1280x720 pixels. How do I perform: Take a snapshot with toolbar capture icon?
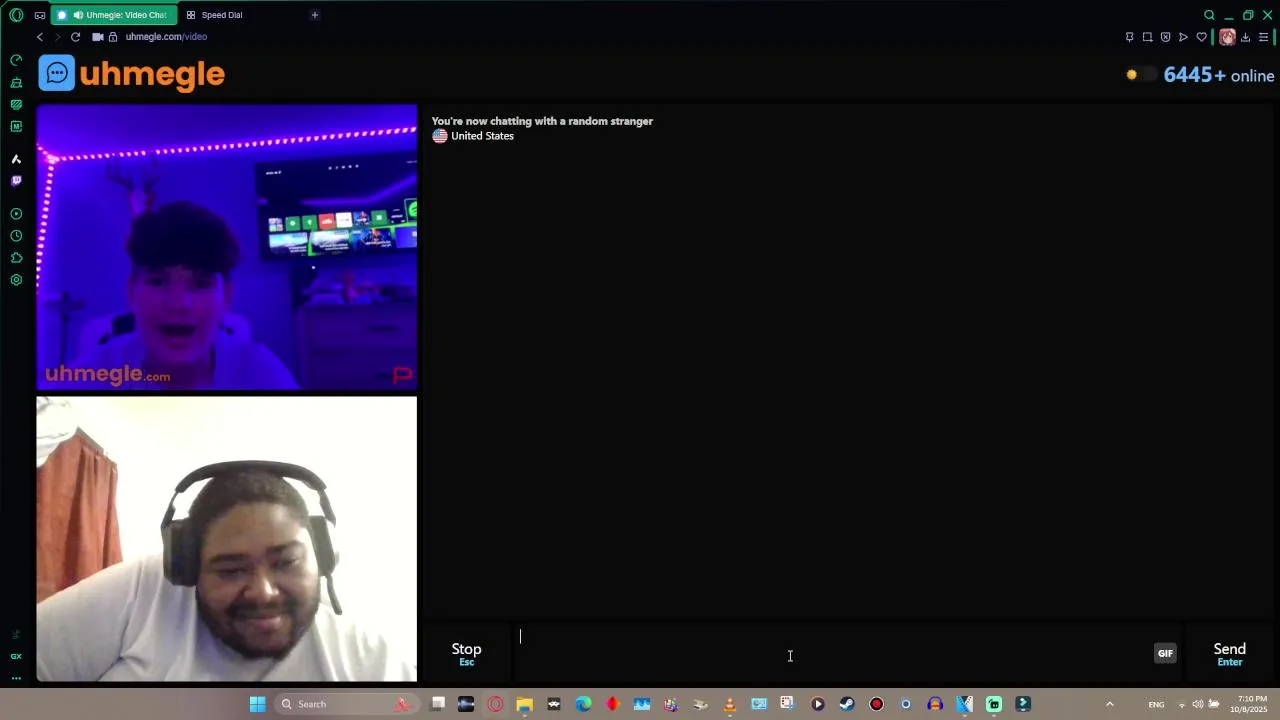1148,37
